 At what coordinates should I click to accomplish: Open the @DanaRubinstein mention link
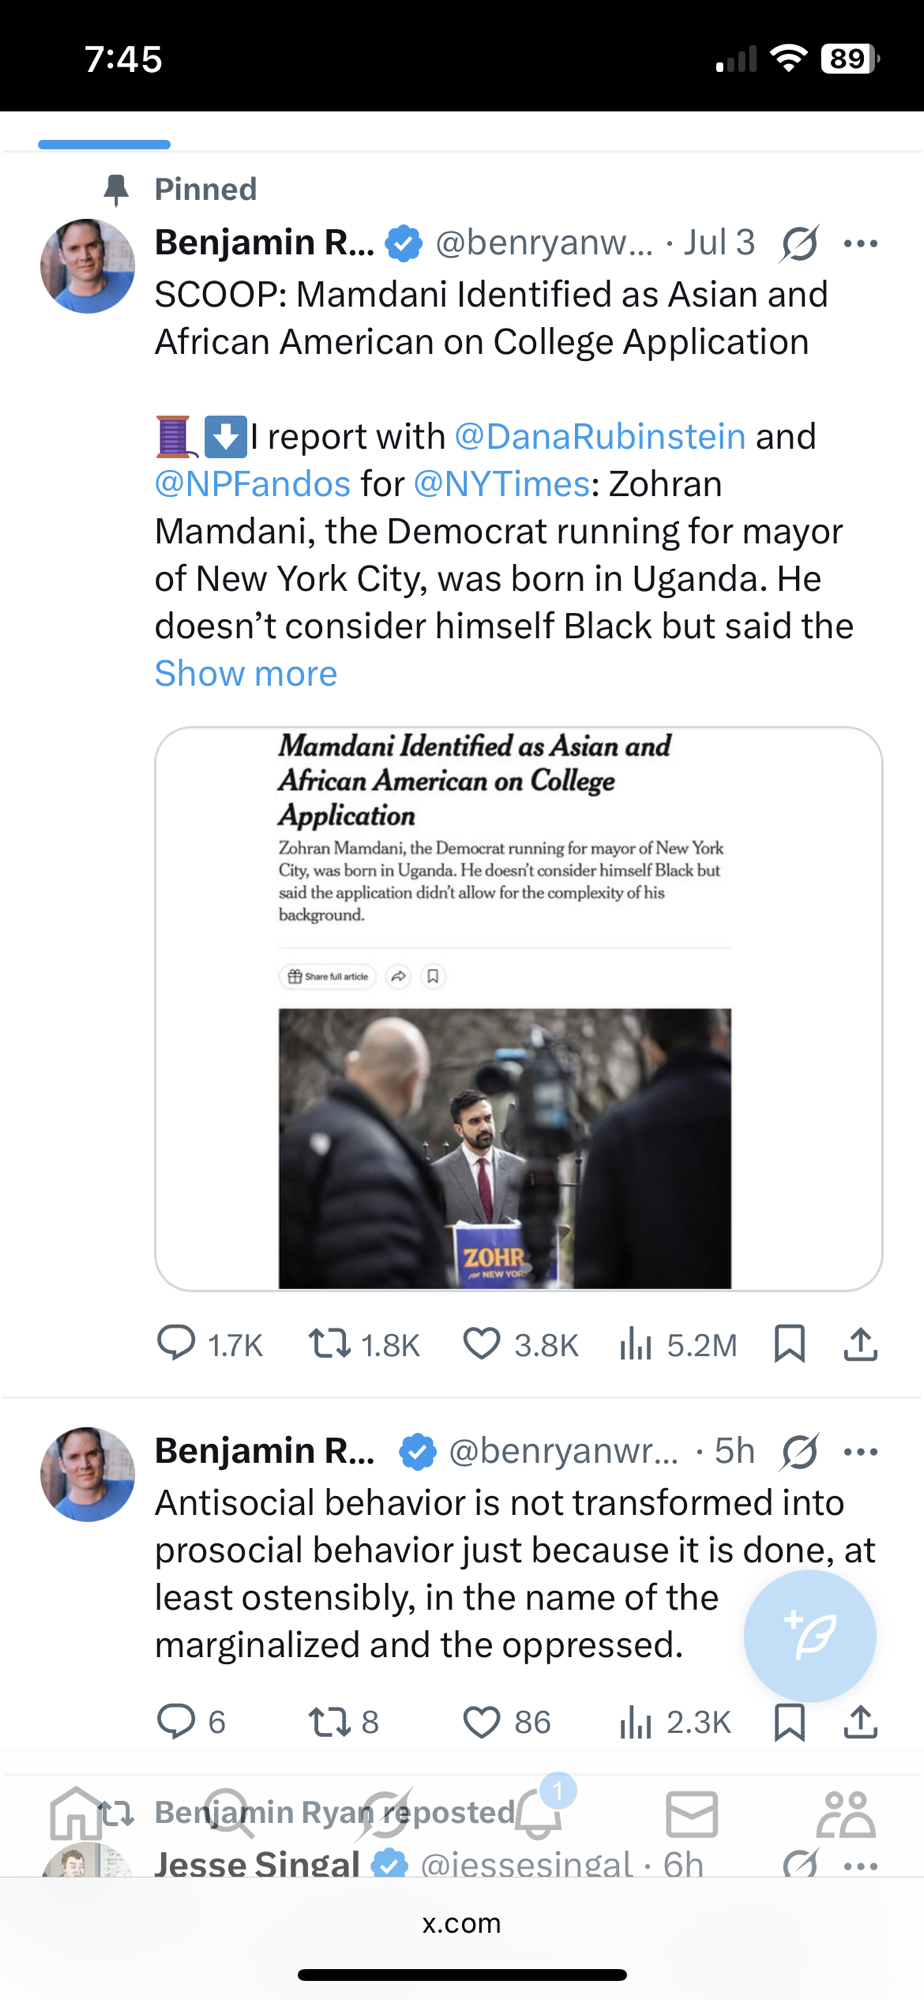click(x=600, y=437)
